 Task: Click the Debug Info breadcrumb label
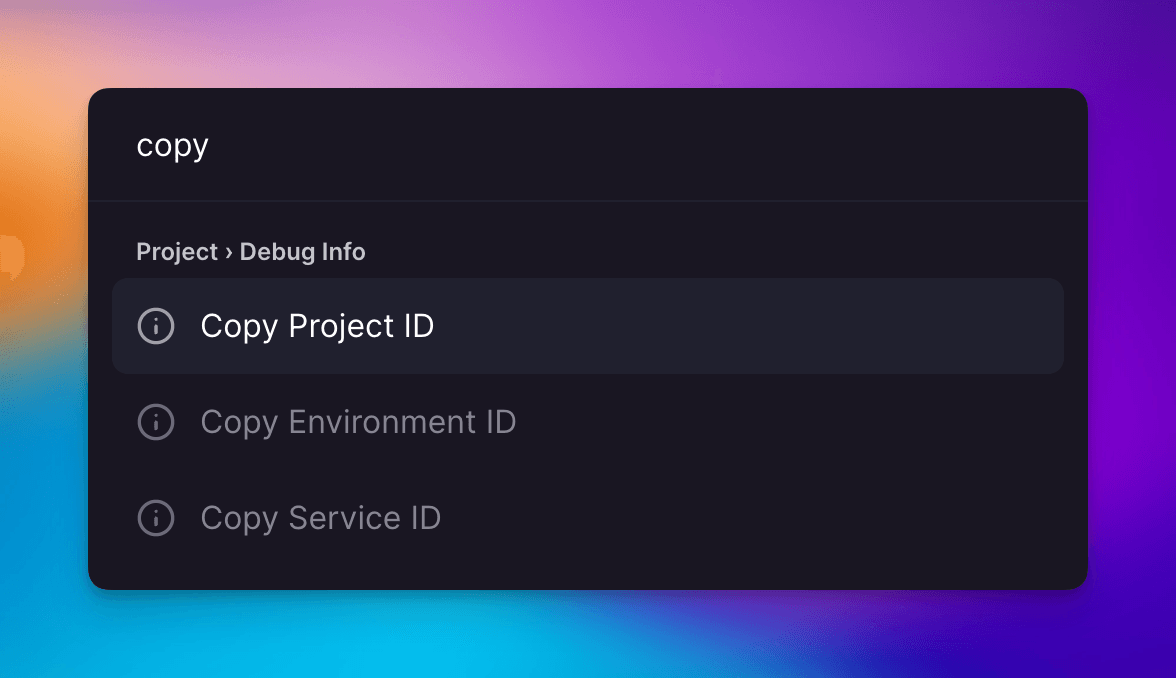pyautogui.click(x=302, y=252)
